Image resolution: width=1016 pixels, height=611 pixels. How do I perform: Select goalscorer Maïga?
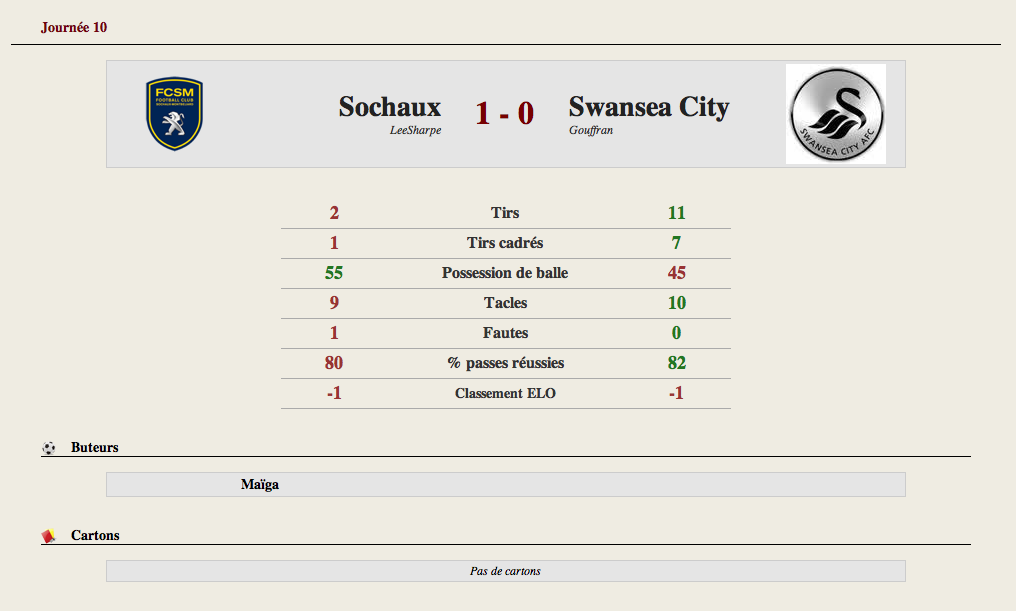[x=260, y=485]
